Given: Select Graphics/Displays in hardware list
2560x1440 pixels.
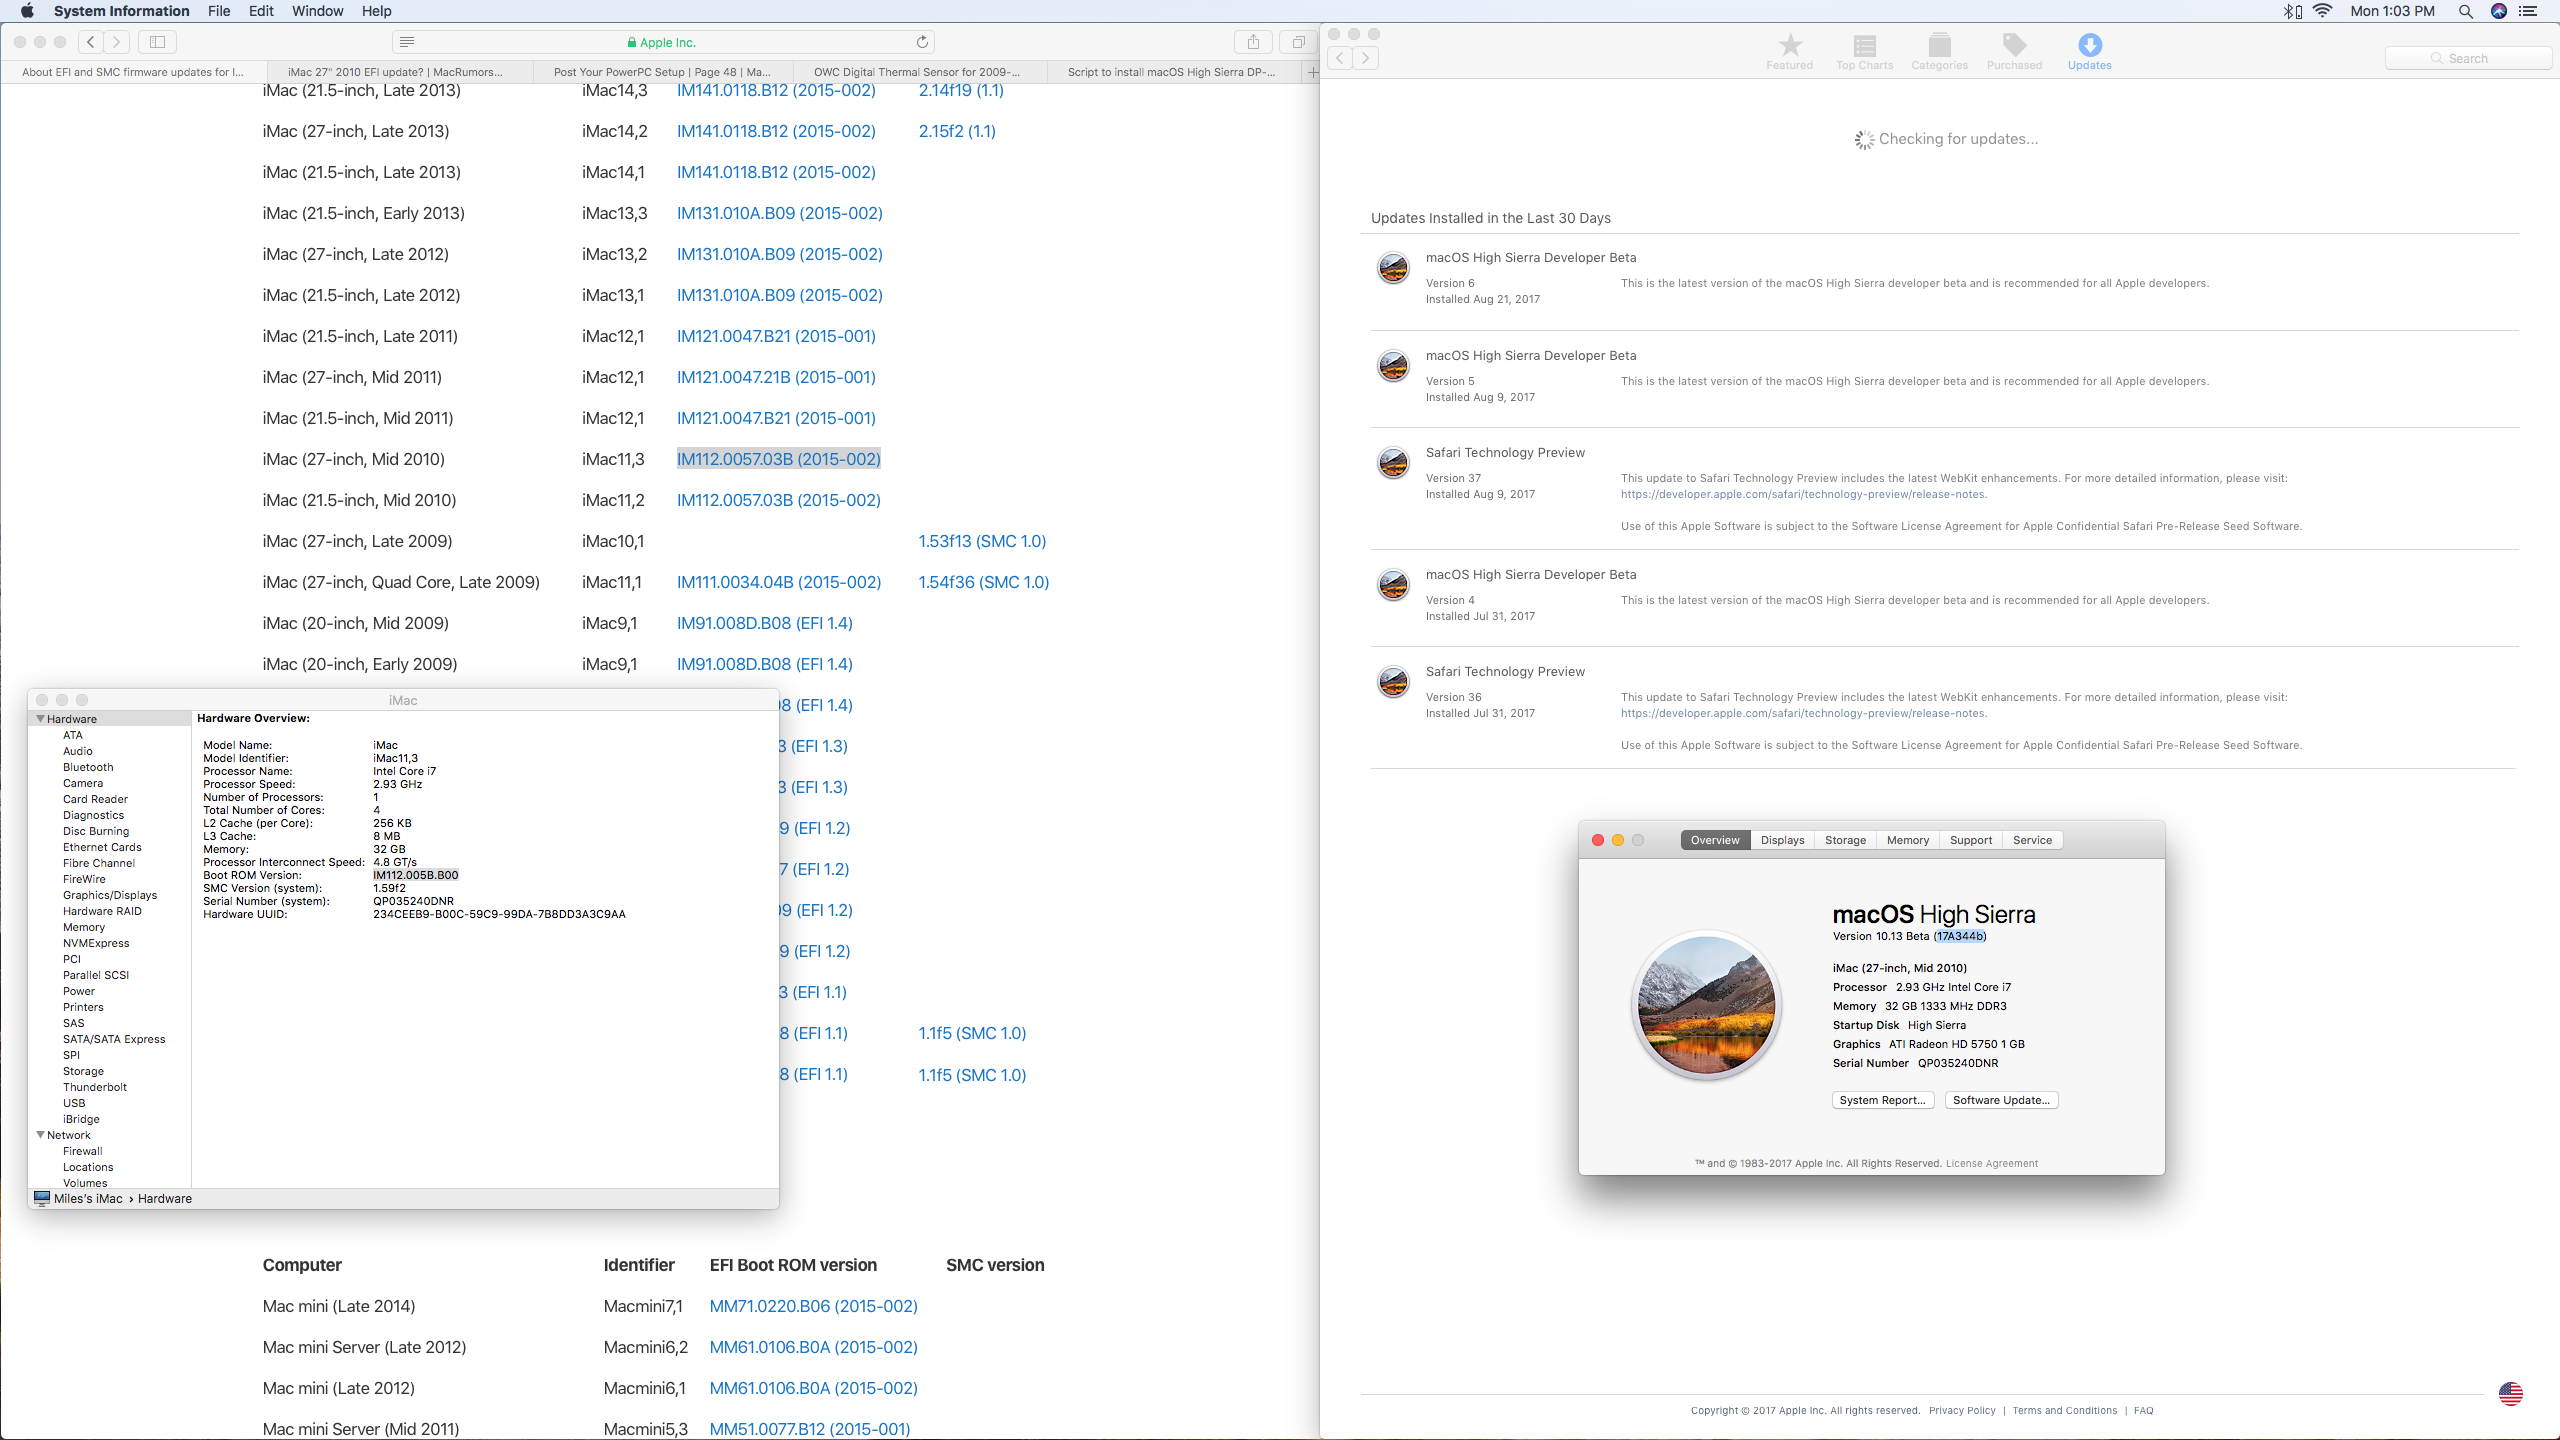Looking at the screenshot, I should [109, 895].
